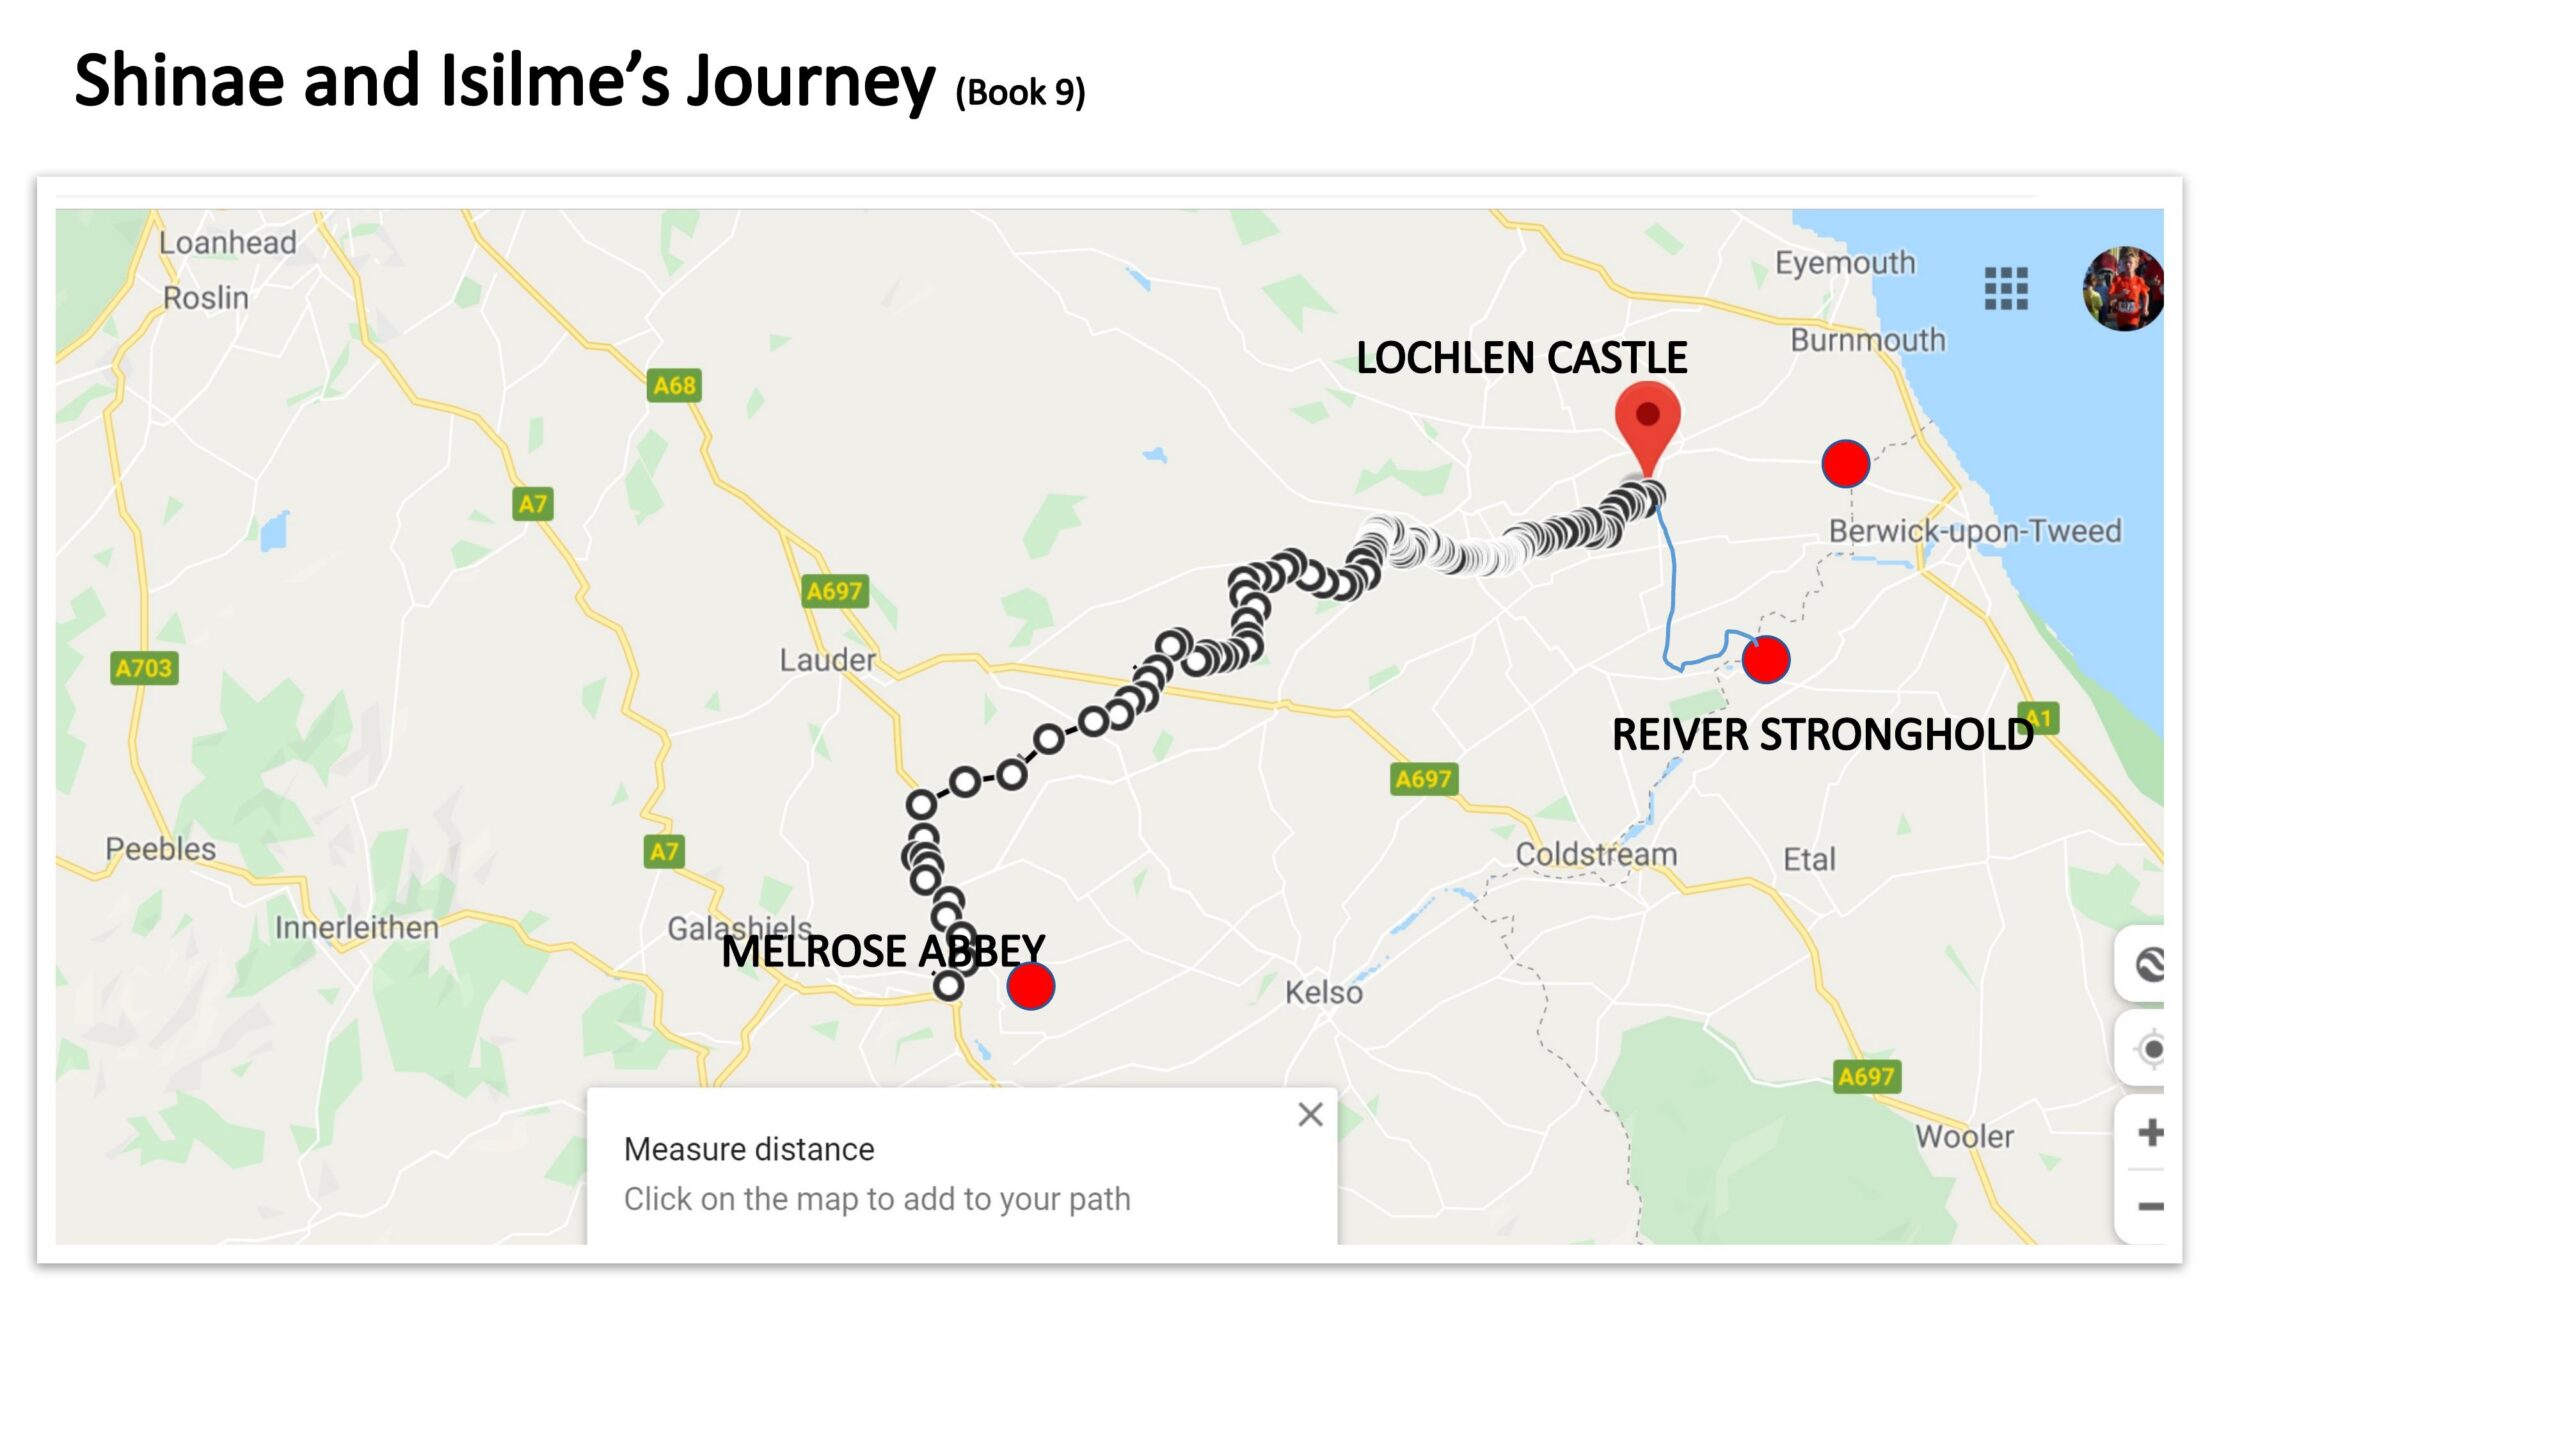Select the Reiver Stronghold red dot
This screenshot has width=2560, height=1440.
(x=1765, y=660)
